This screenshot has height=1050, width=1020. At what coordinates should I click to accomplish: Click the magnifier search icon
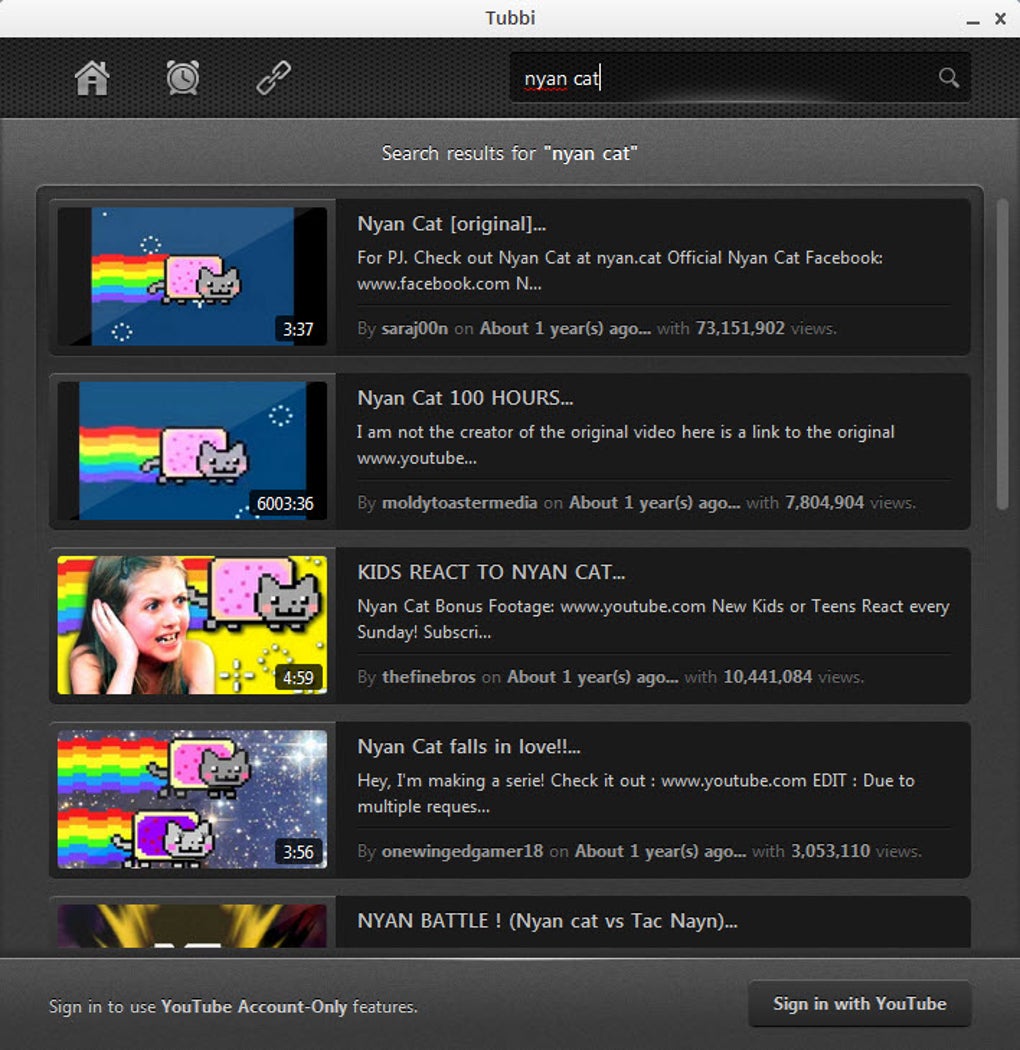948,78
